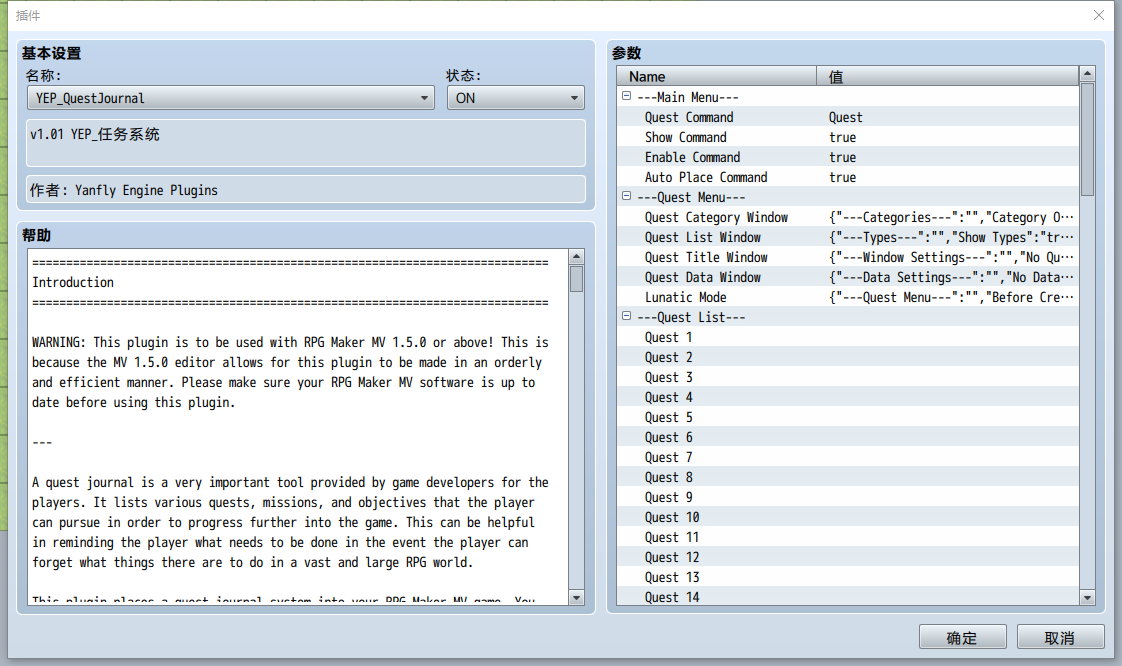
Task: Select the Quest 7 parameter row
Action: (x=848, y=458)
